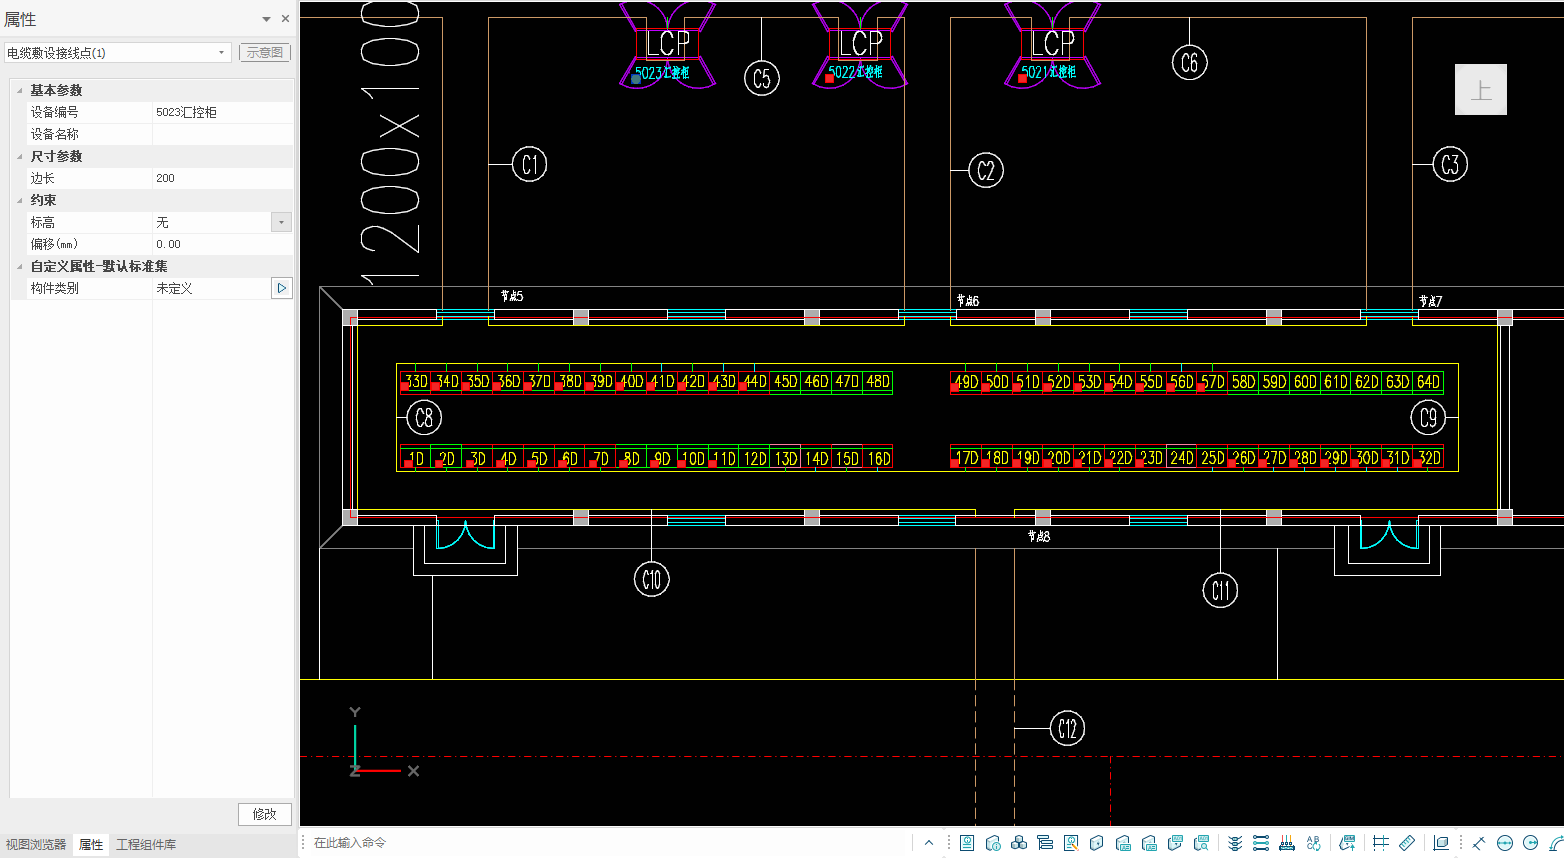Viewport: 1564px width, 858px height.
Task: Click the top view cube face 上
Action: (x=1480, y=90)
